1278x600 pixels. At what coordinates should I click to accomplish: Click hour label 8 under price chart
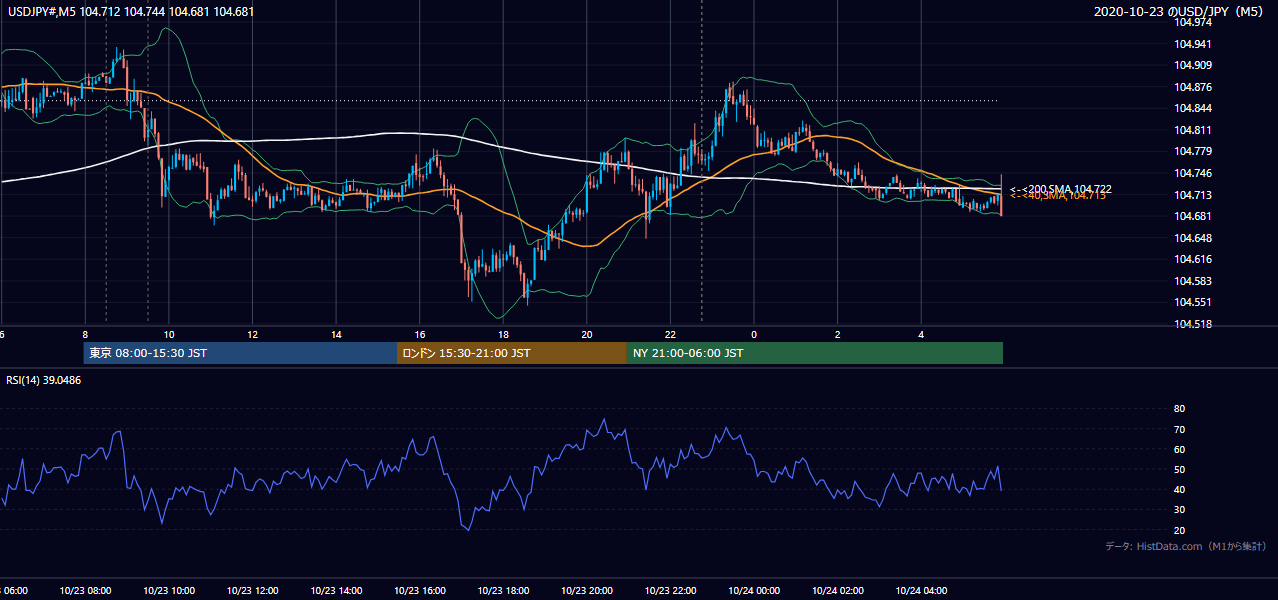[x=85, y=335]
